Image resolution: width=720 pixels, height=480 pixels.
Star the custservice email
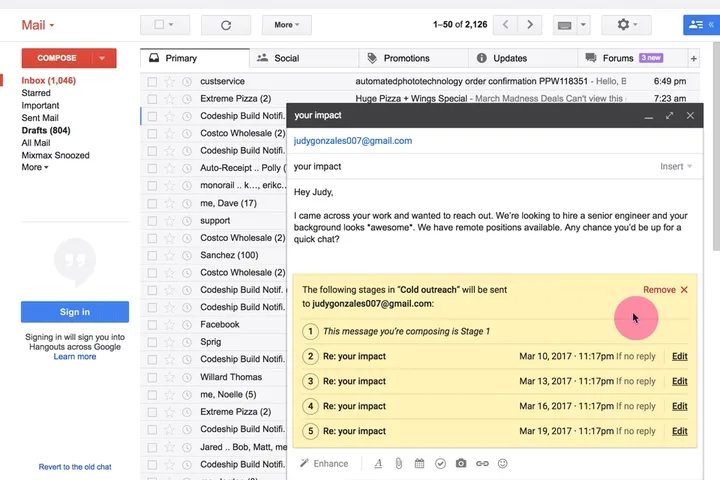(x=169, y=82)
